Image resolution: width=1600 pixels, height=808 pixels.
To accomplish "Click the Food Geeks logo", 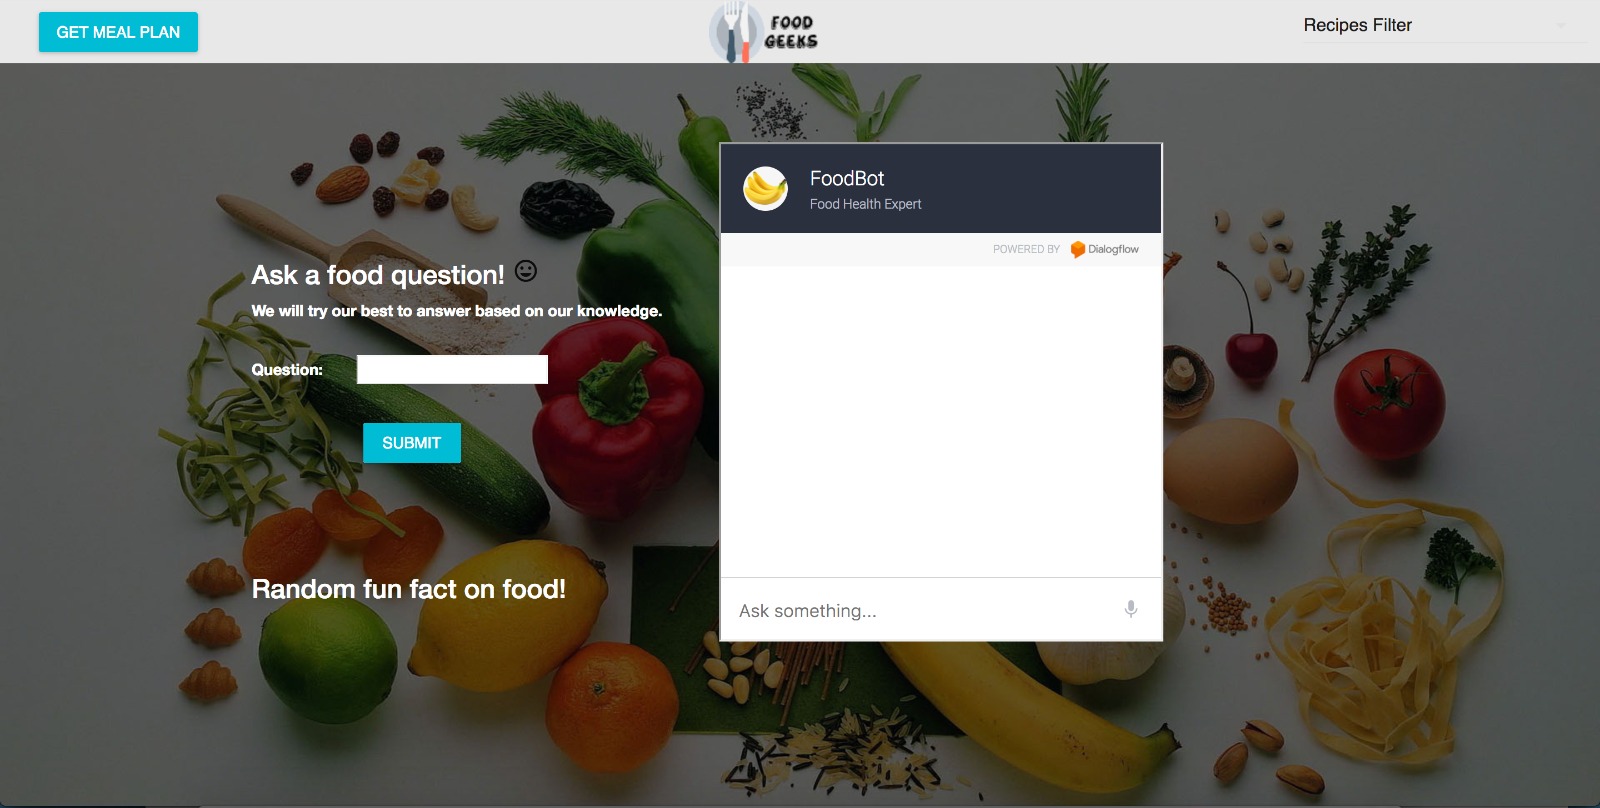I will tap(765, 32).
